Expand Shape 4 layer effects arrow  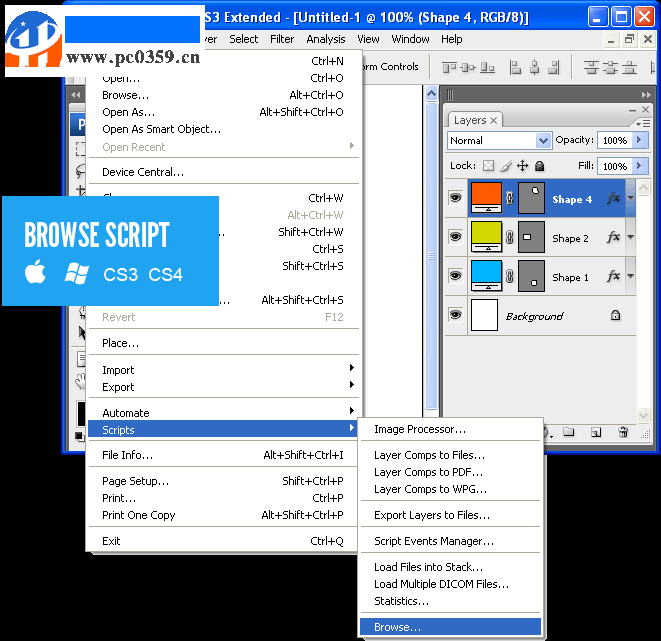[630, 198]
